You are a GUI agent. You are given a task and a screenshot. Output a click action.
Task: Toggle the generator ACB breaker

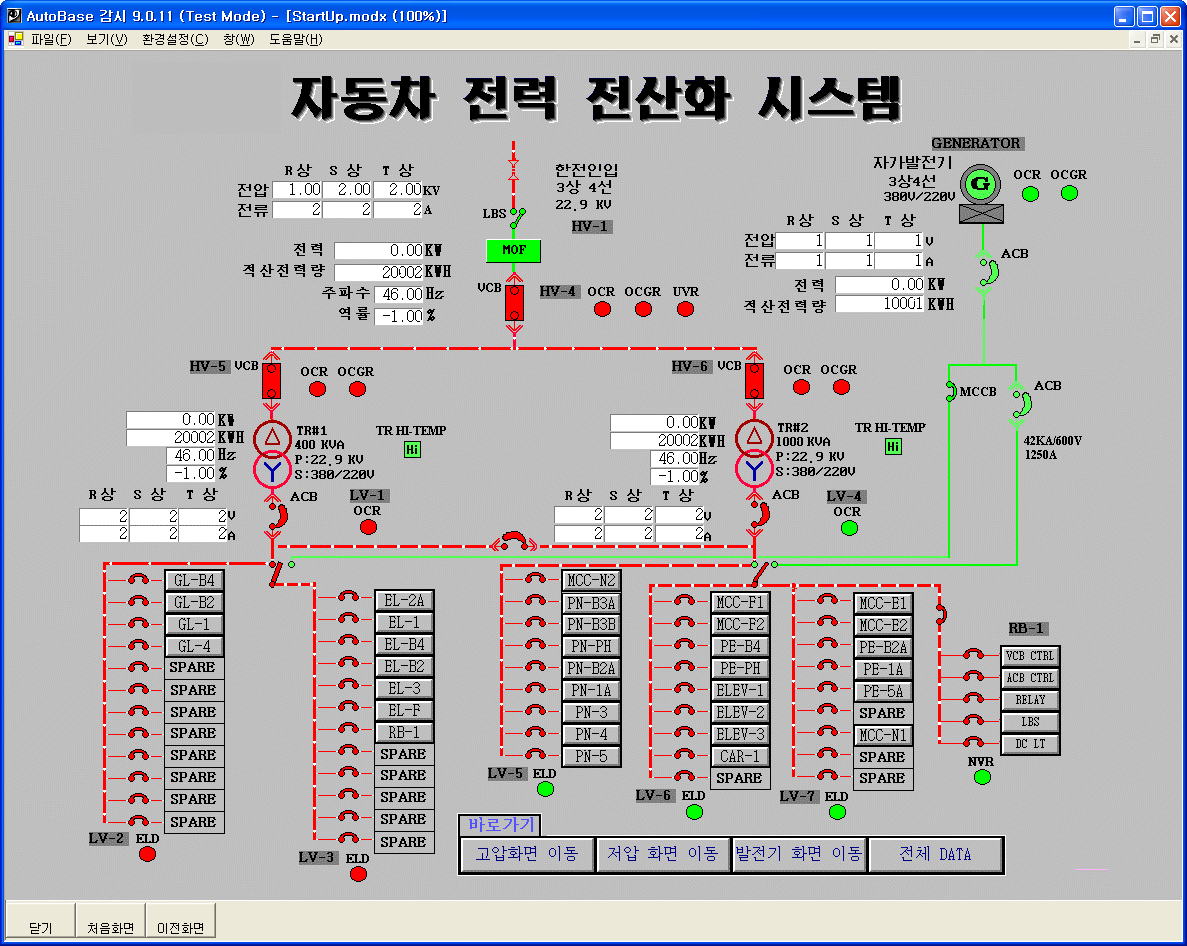985,271
